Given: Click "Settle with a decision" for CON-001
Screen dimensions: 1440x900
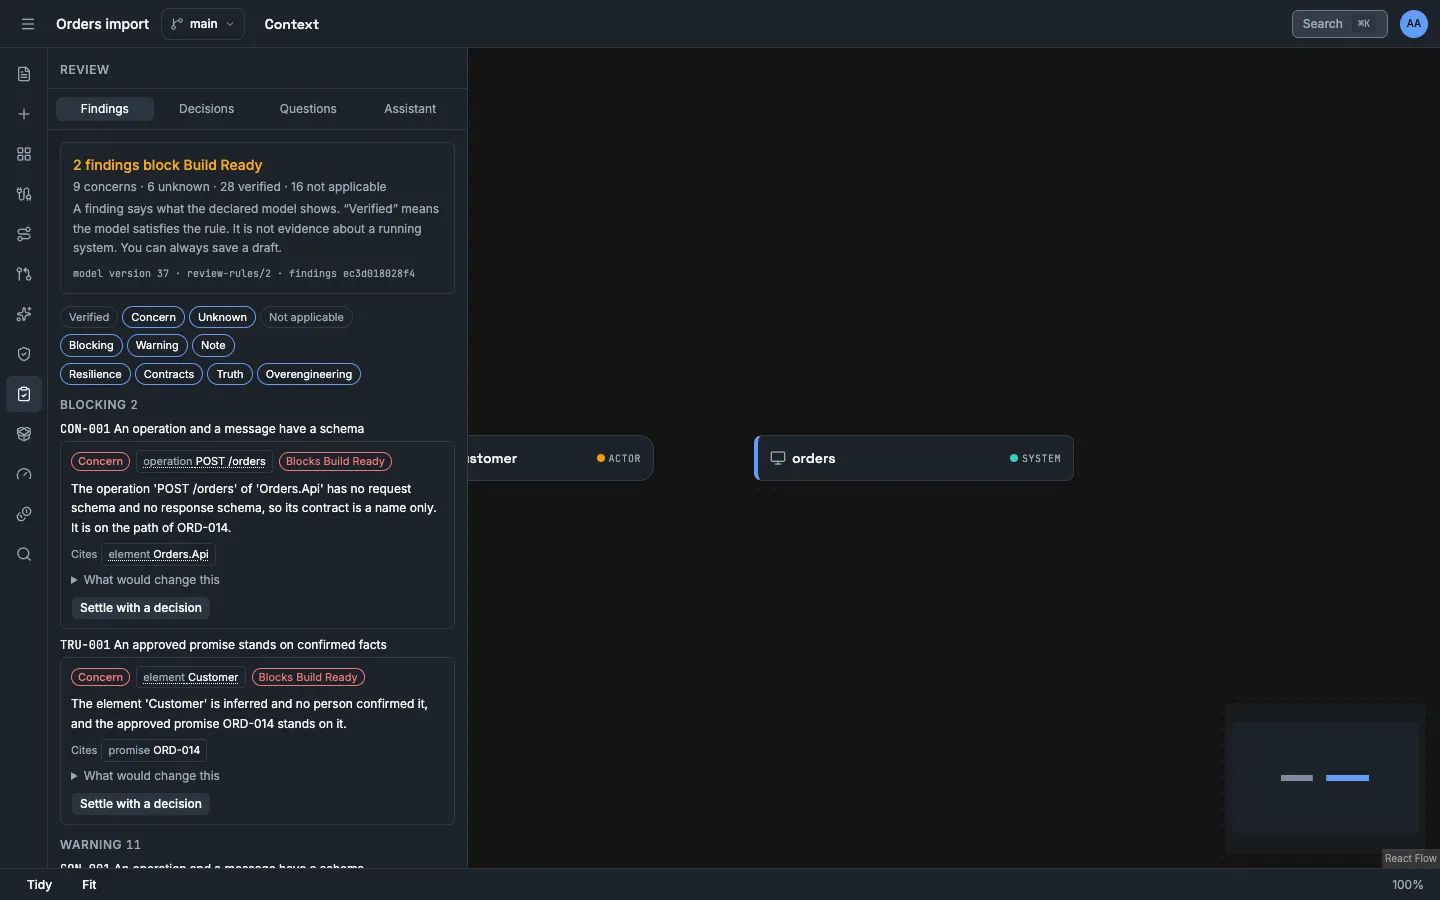Looking at the screenshot, I should (x=141, y=608).
